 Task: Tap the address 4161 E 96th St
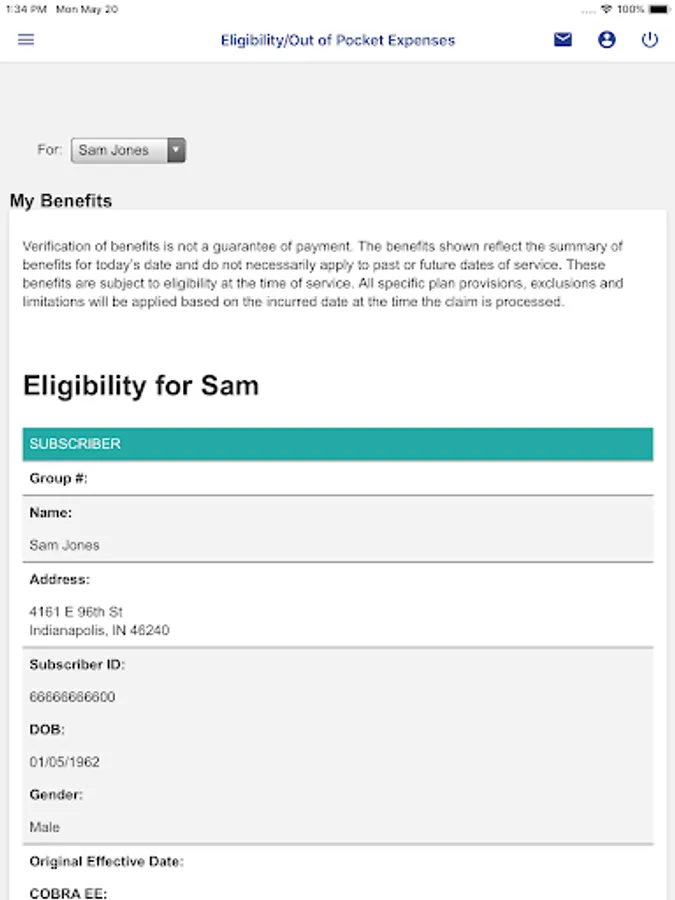pos(76,611)
